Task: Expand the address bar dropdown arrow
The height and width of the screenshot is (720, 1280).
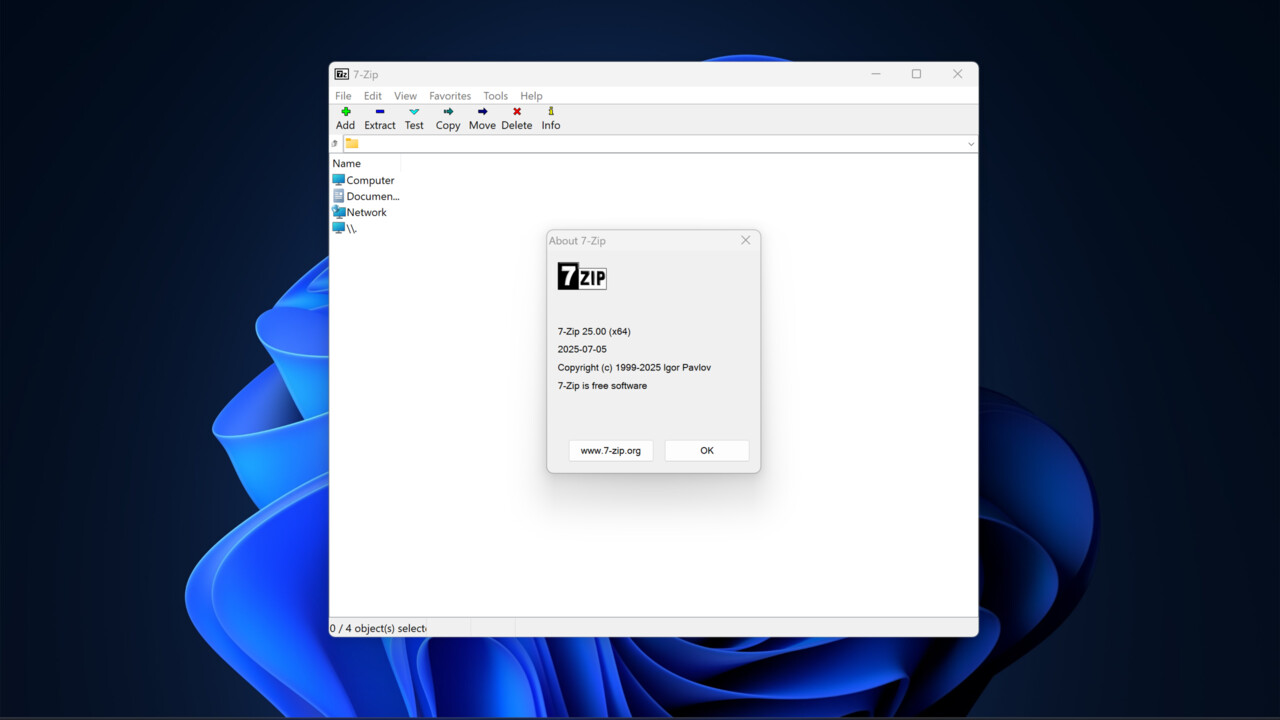Action: [x=970, y=144]
